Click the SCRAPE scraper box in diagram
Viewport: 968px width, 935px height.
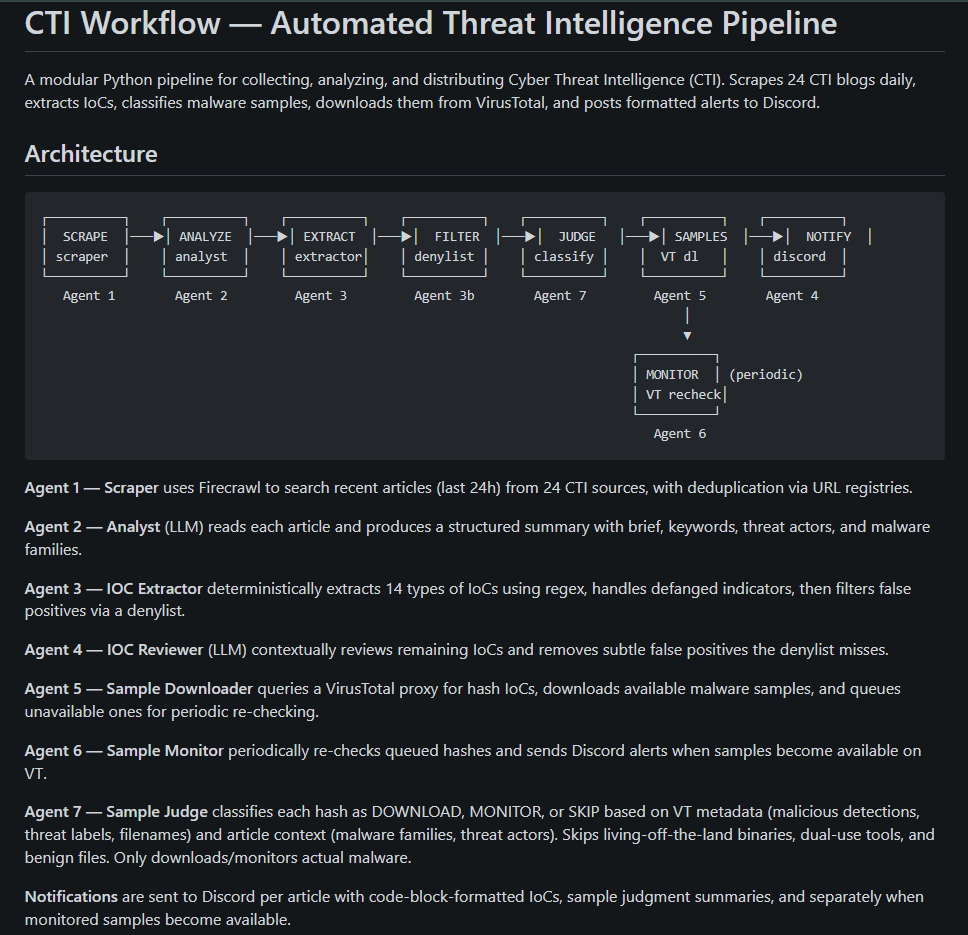(85, 247)
